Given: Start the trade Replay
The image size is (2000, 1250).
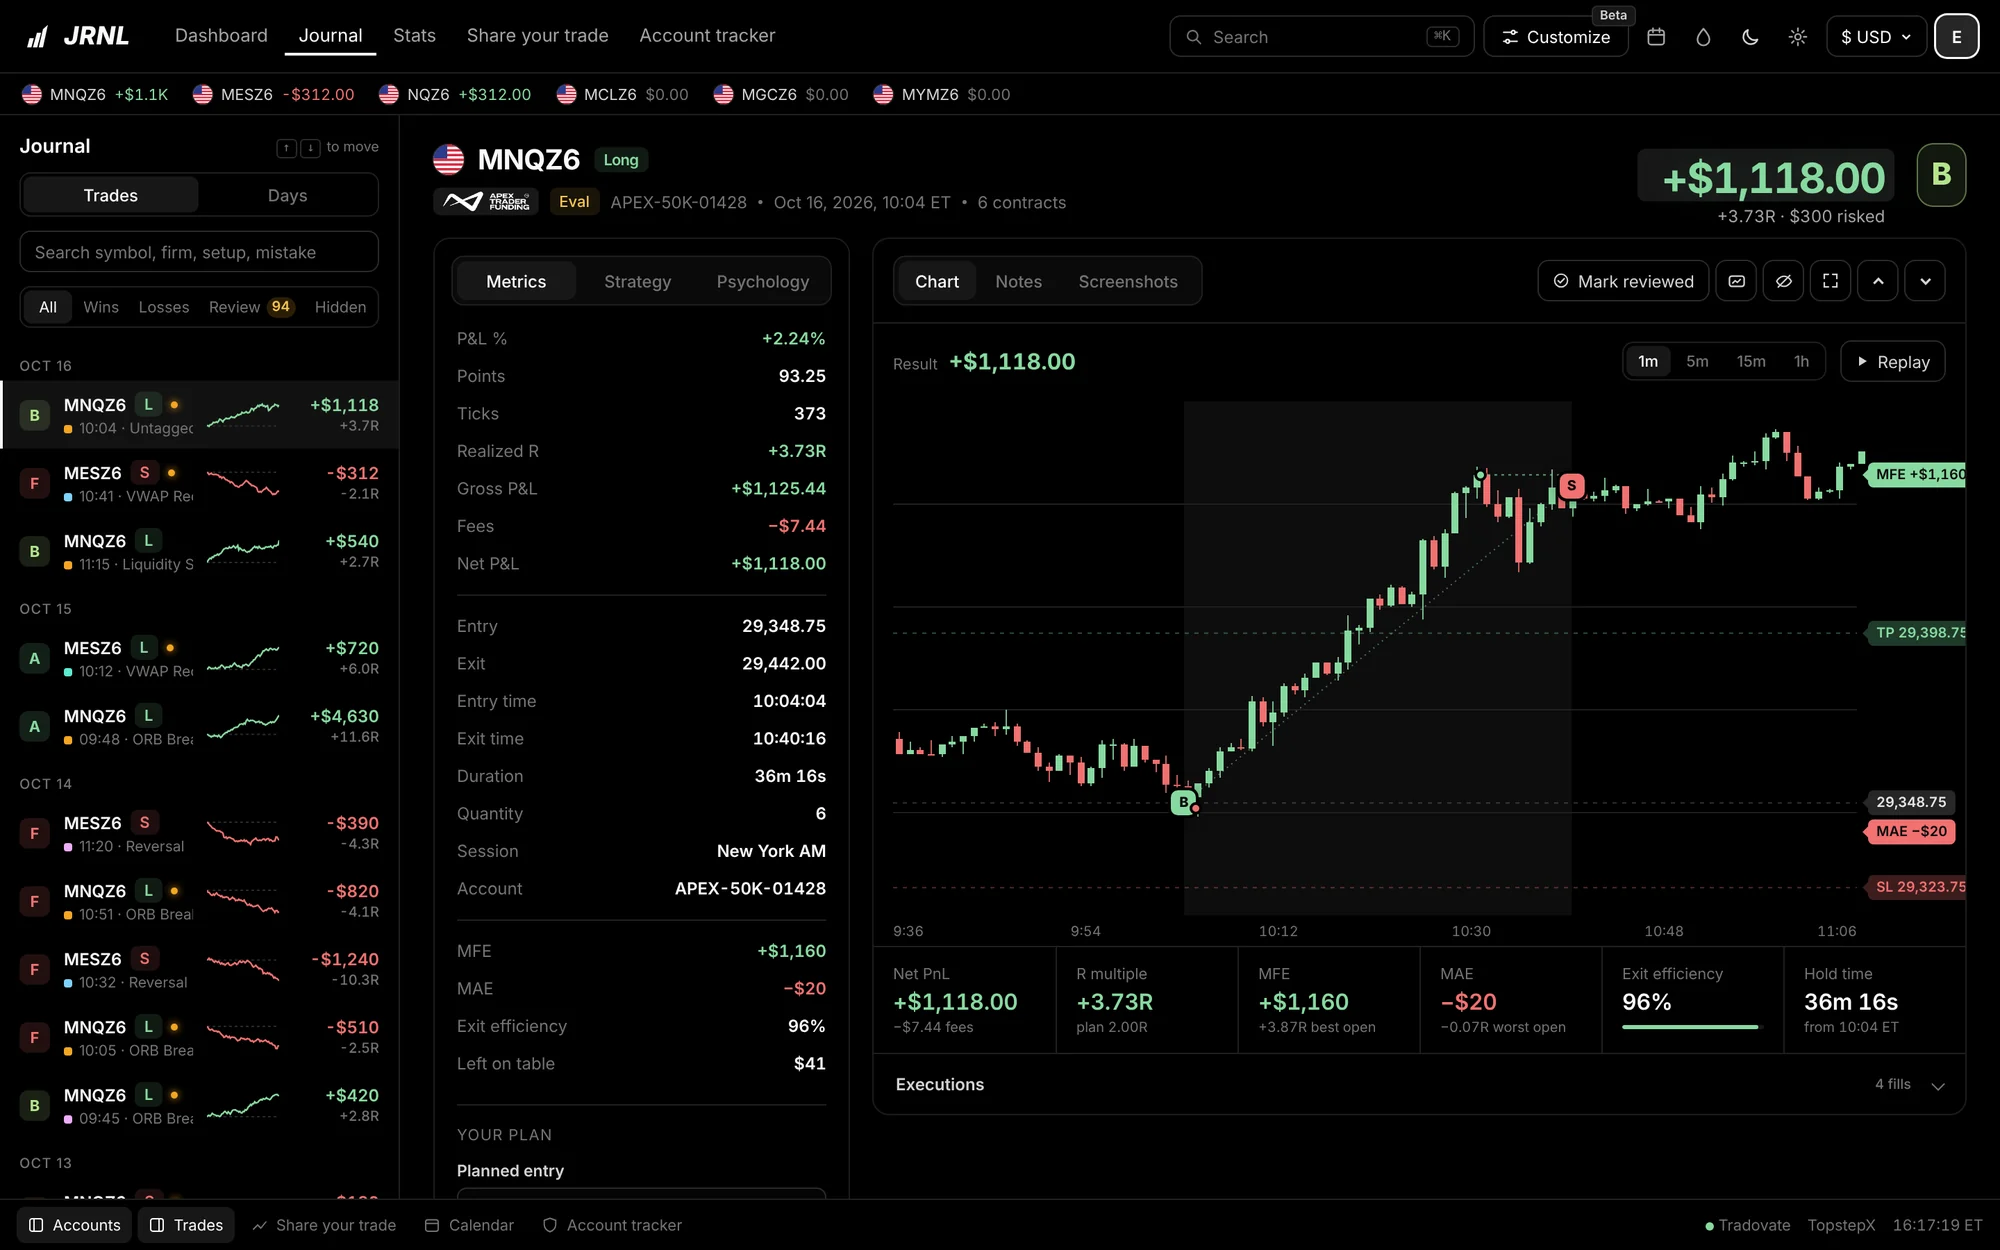Looking at the screenshot, I should [1892, 362].
